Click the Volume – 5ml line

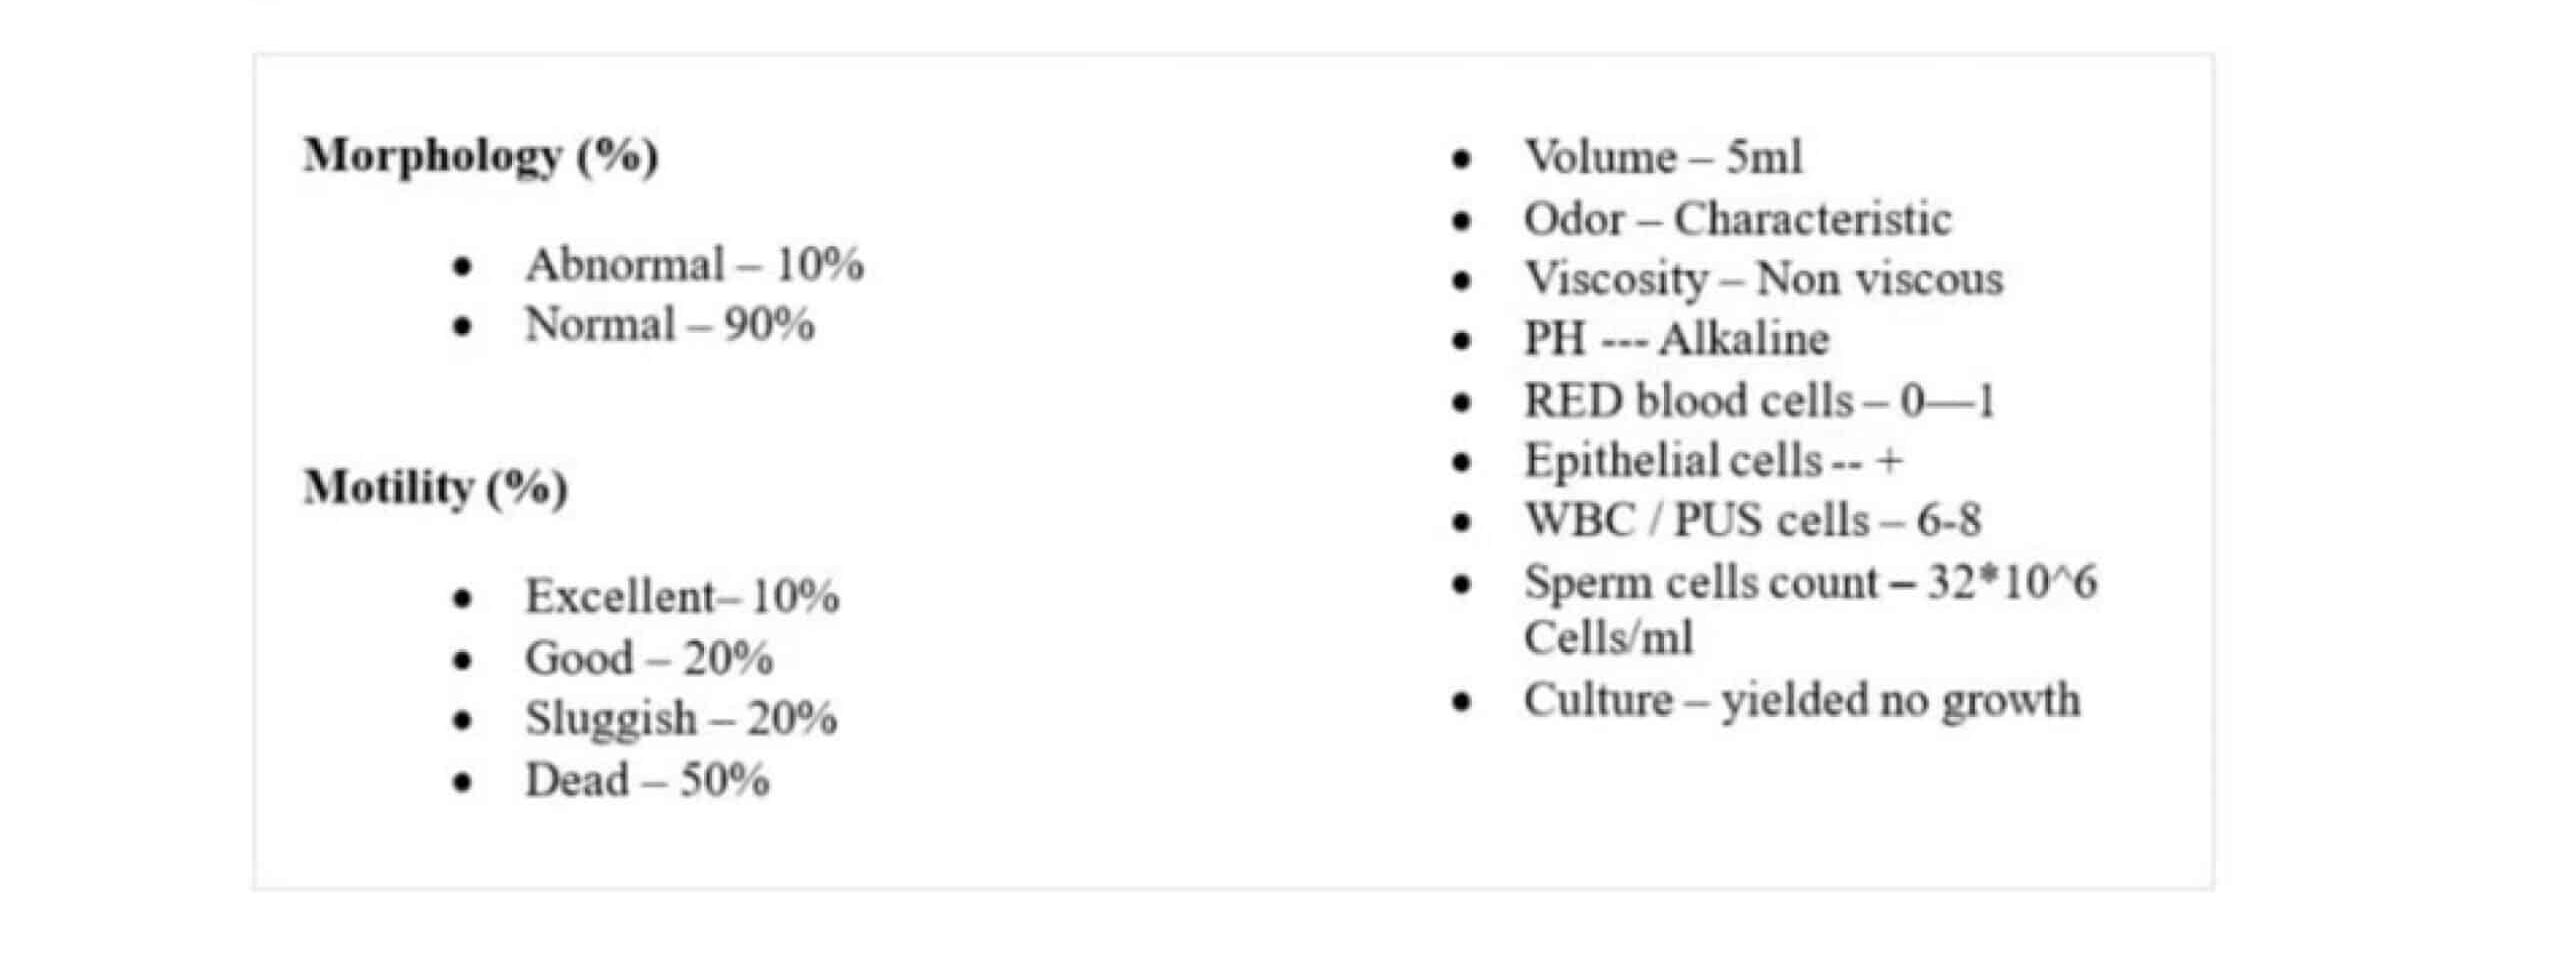click(x=1662, y=157)
